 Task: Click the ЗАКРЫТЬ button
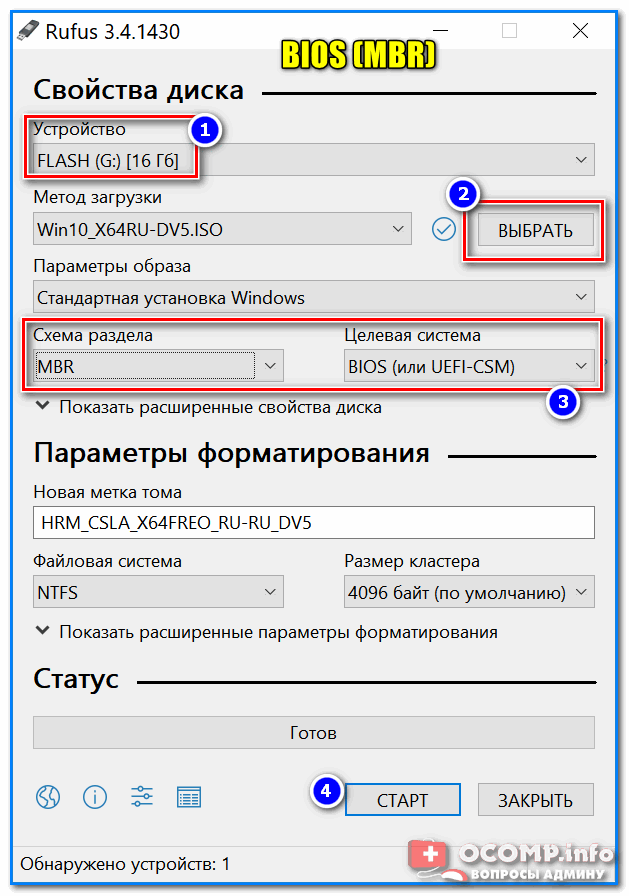[535, 799]
